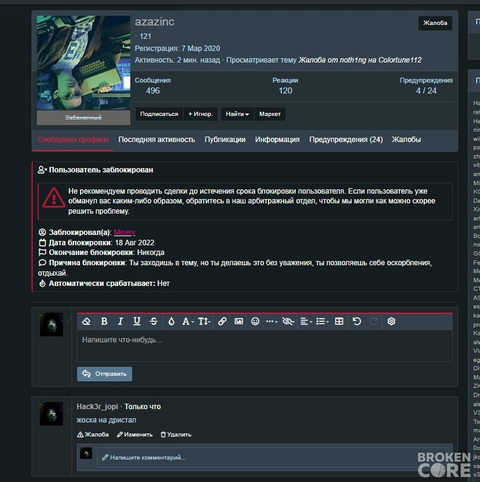Click Изменить to edit the post
Image resolution: width=480 pixels, height=482 pixels.
click(x=135, y=435)
